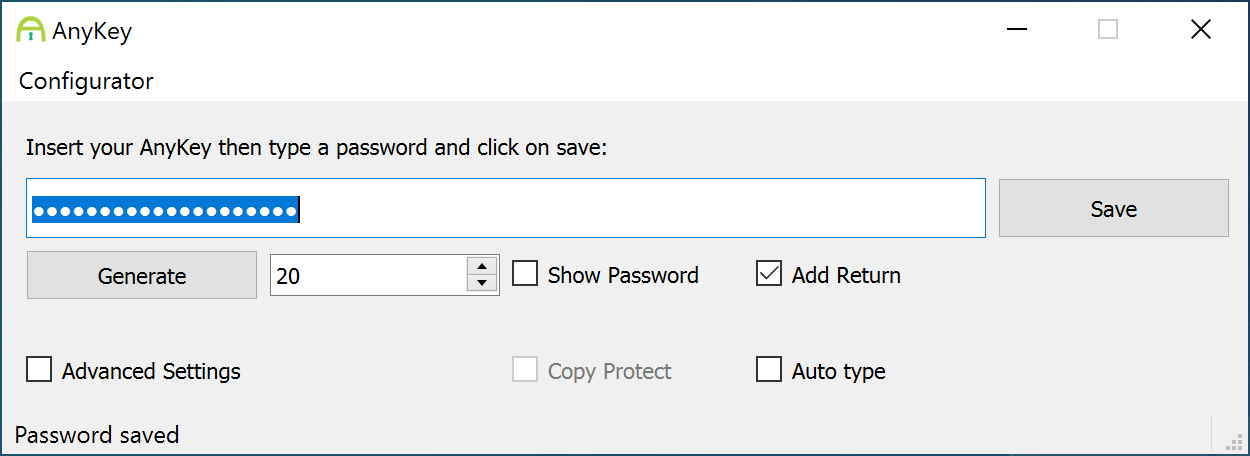Click the Insert your AnyKey instruction label
The image size is (1250, 456).
(x=317, y=148)
